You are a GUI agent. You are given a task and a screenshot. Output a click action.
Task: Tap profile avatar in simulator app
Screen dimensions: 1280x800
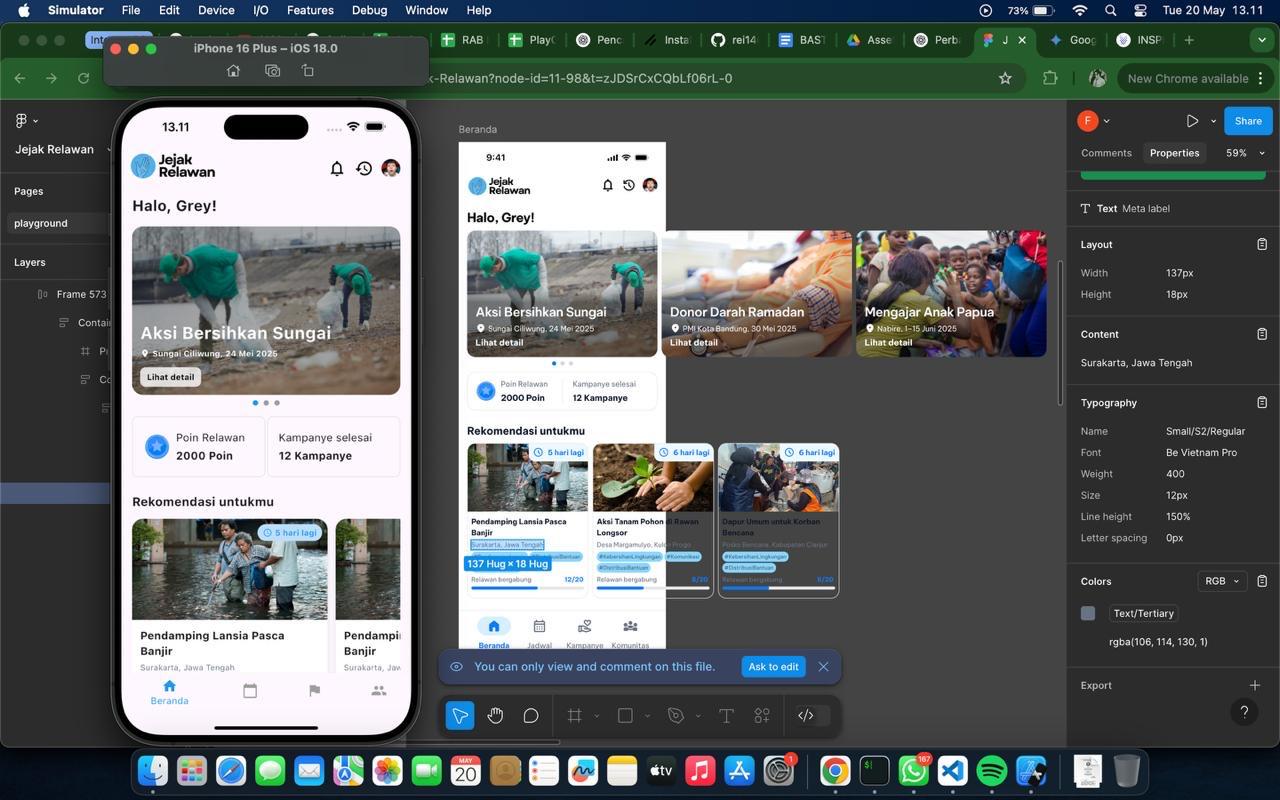point(391,167)
